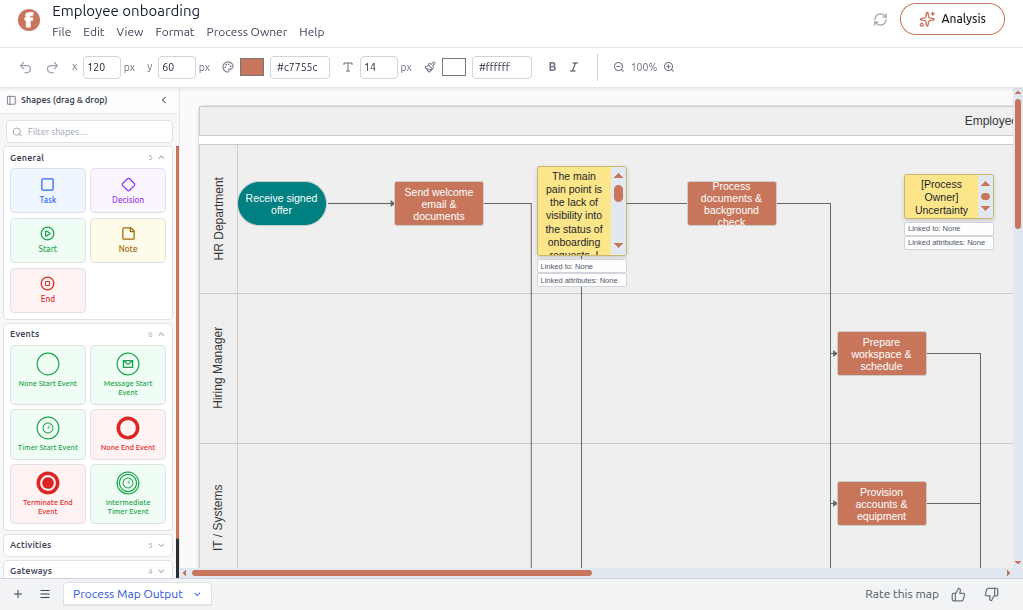The height and width of the screenshot is (610, 1023).
Task: Open the Process Owner menu
Action: point(247,32)
